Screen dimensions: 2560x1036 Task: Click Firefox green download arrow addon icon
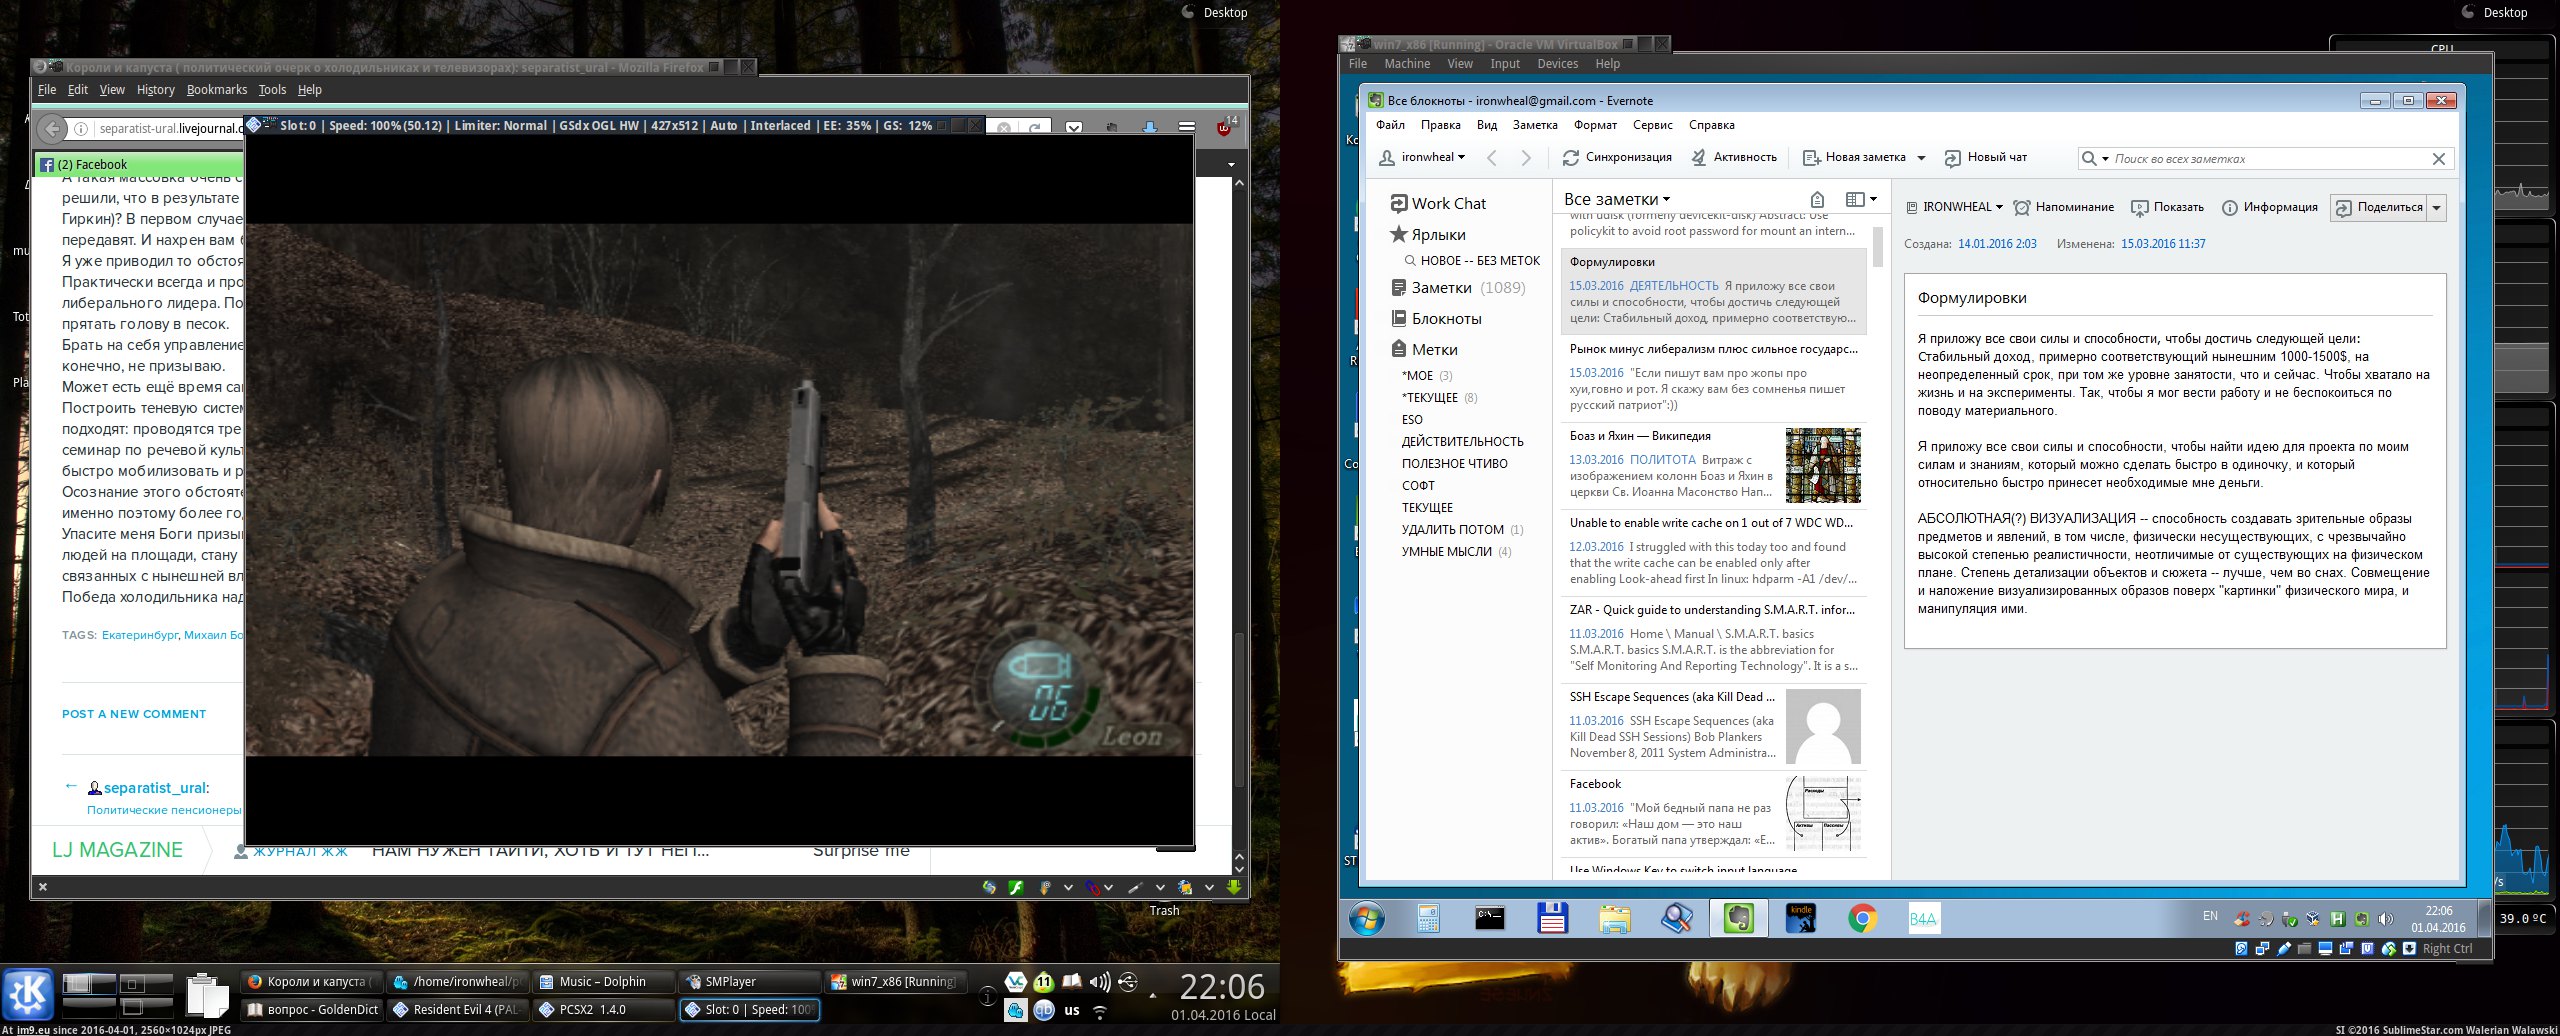point(1234,887)
